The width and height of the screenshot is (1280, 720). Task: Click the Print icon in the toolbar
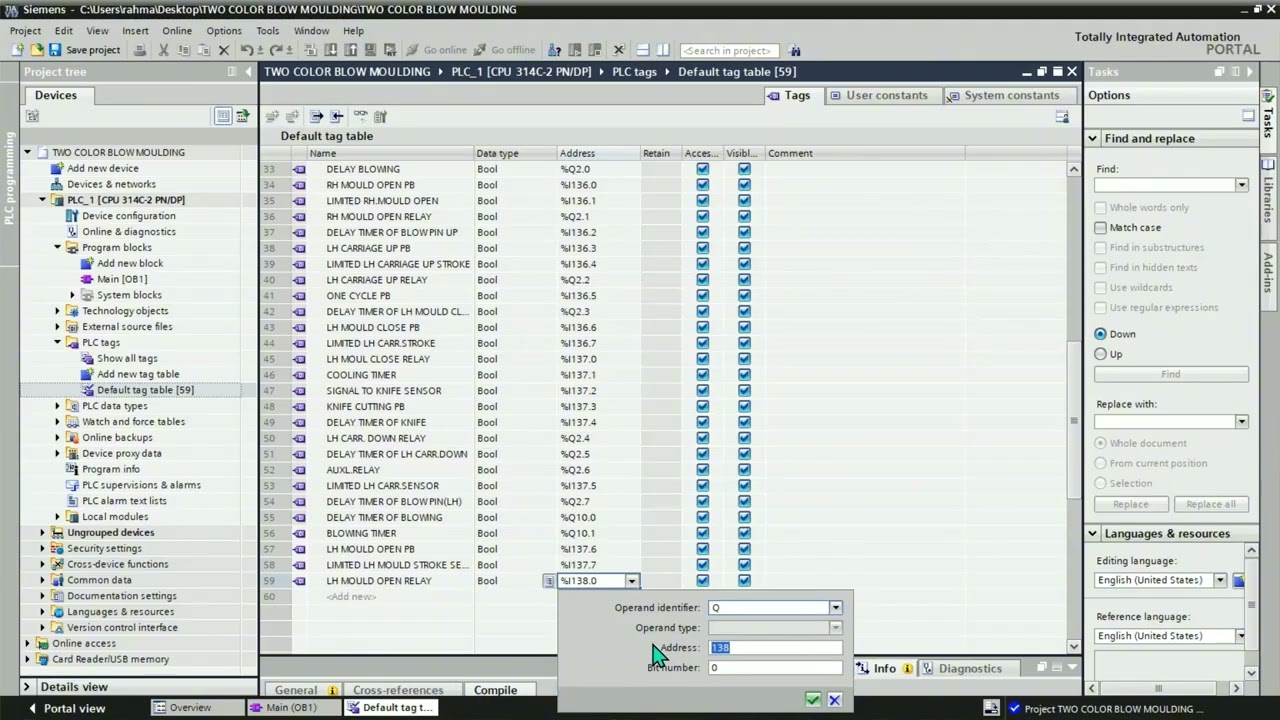(x=140, y=50)
